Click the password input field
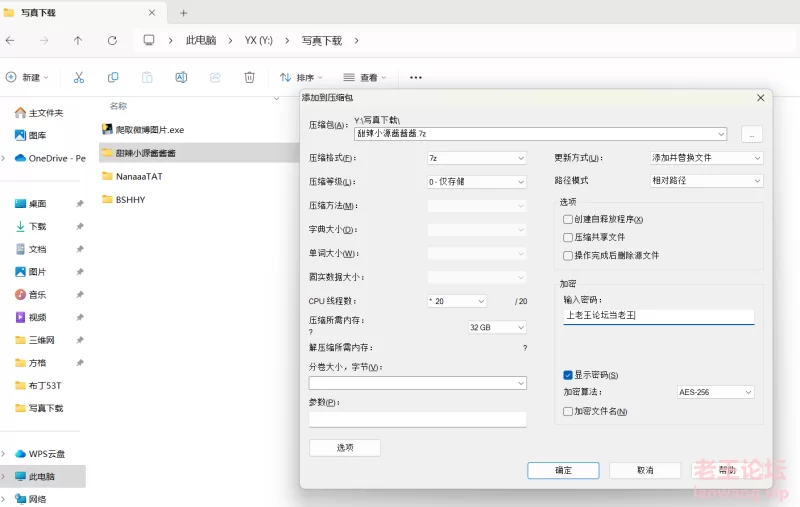This screenshot has width=800, height=507. point(658,316)
